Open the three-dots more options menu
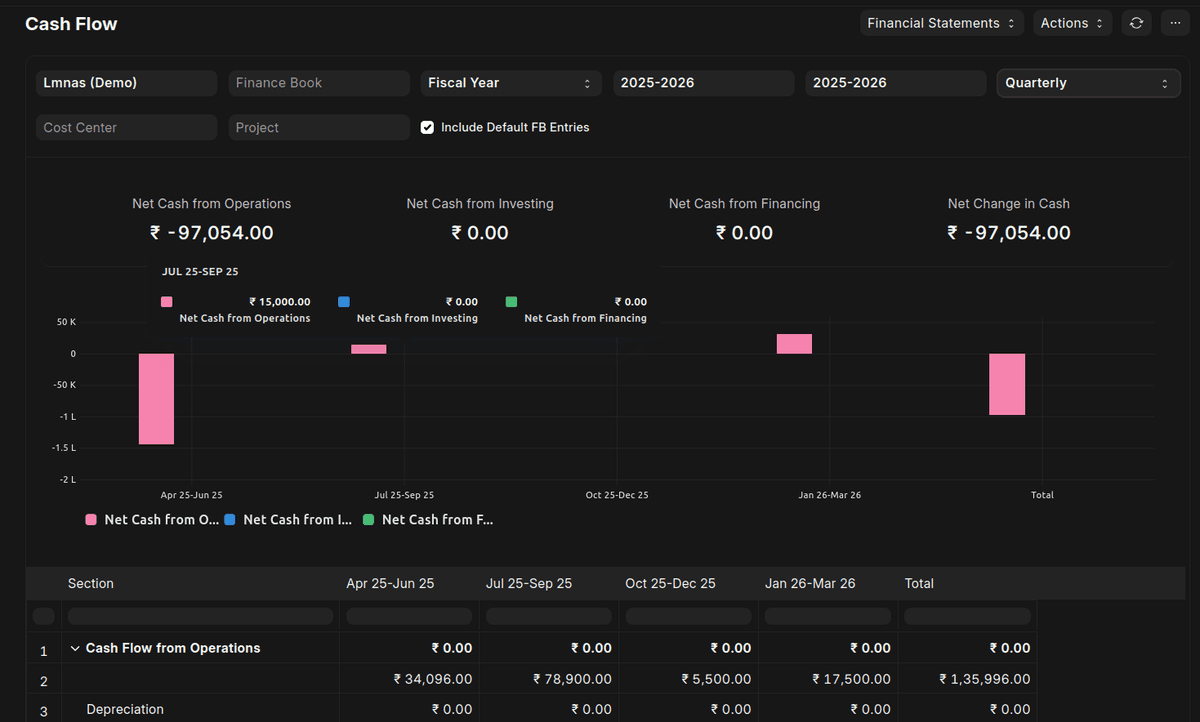The image size is (1200, 722). click(1174, 23)
